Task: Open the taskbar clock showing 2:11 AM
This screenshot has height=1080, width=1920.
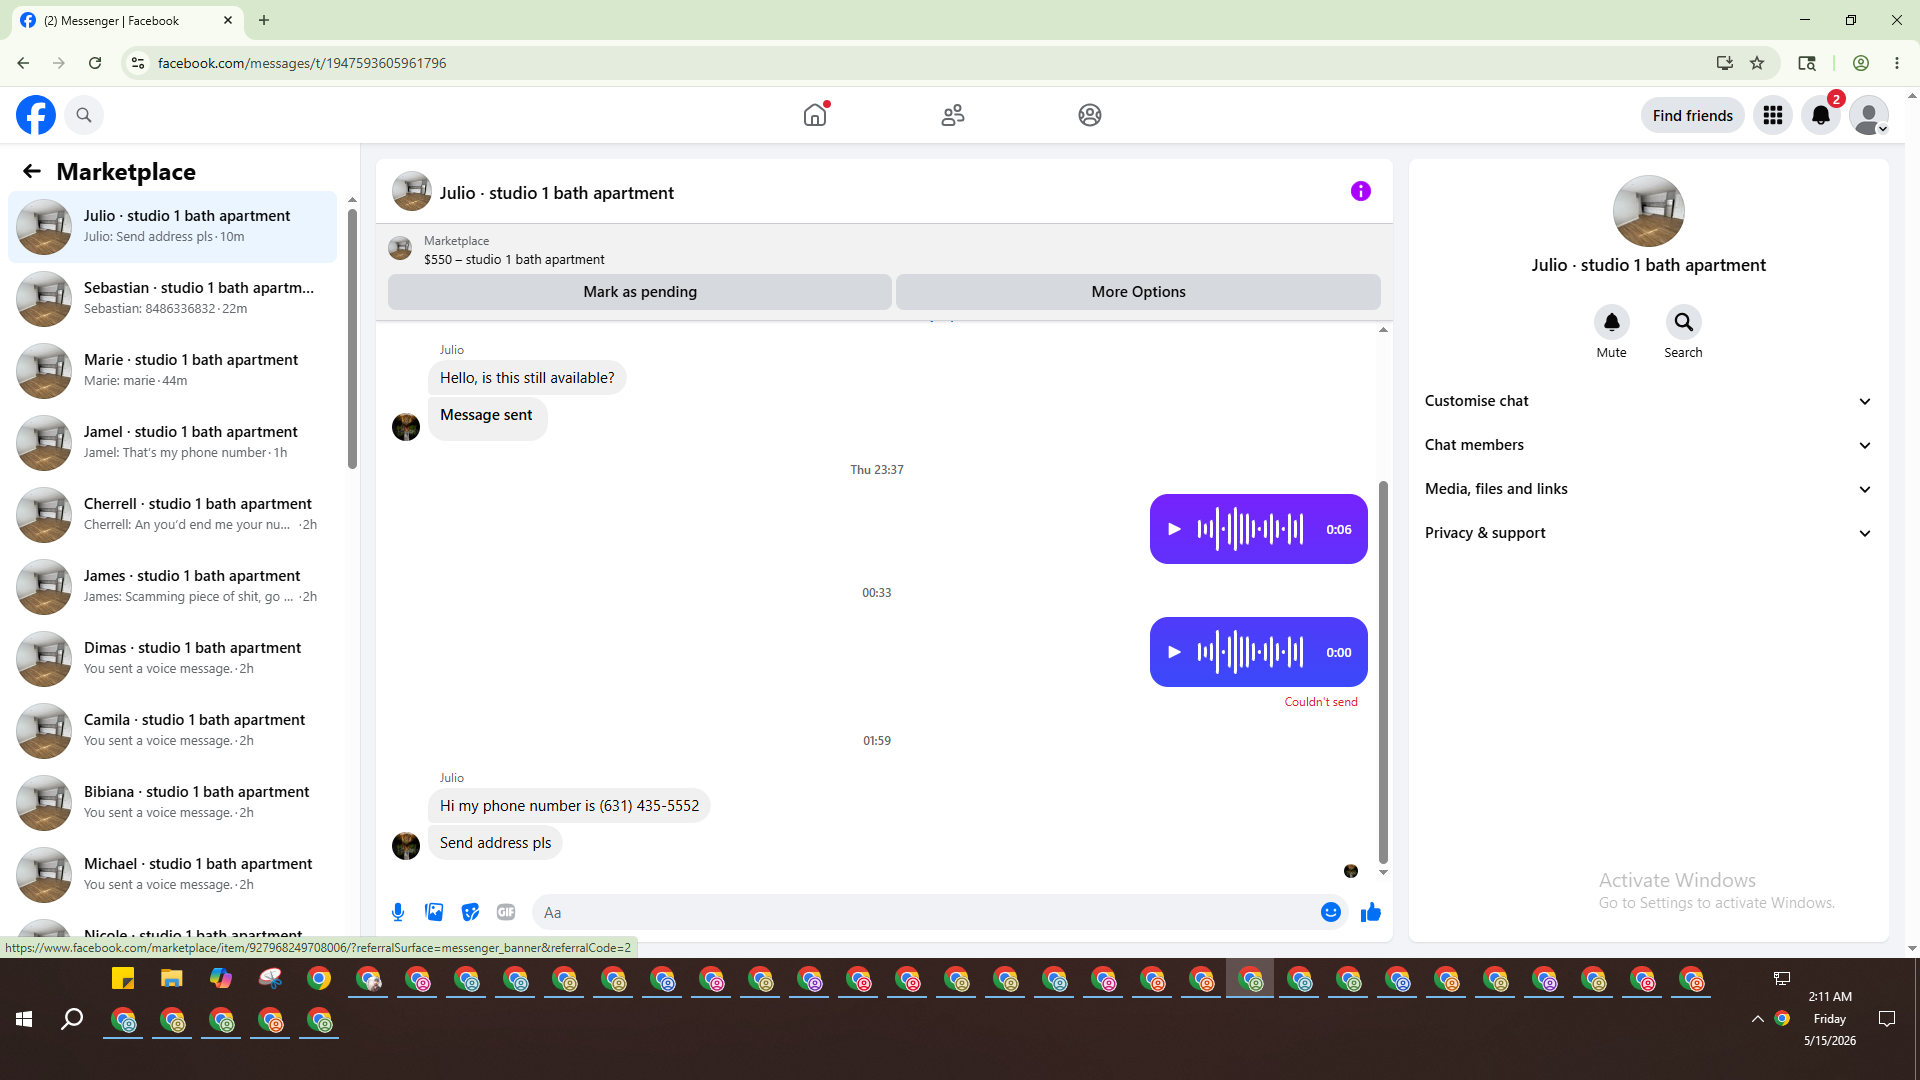Action: pos(1830,1019)
